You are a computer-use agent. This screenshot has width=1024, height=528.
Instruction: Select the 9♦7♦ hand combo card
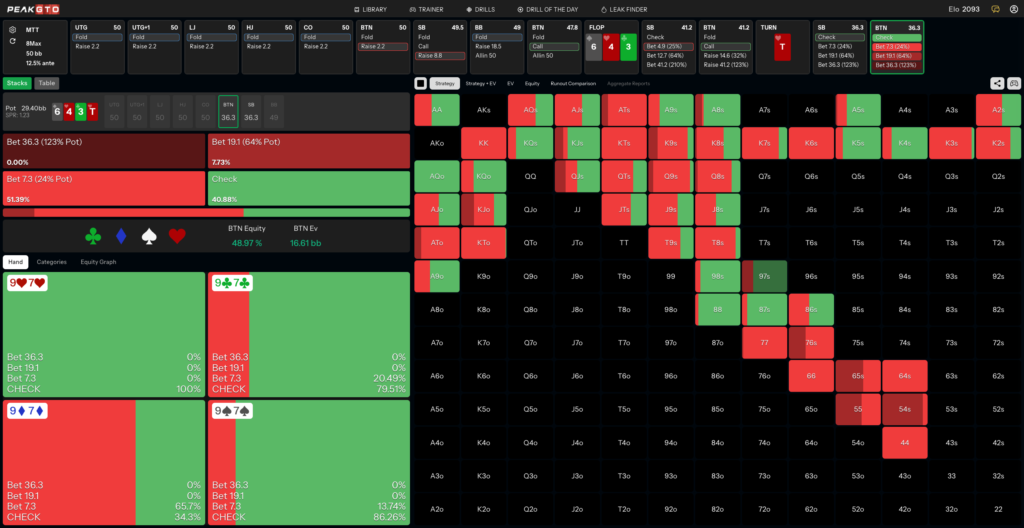tap(104, 462)
